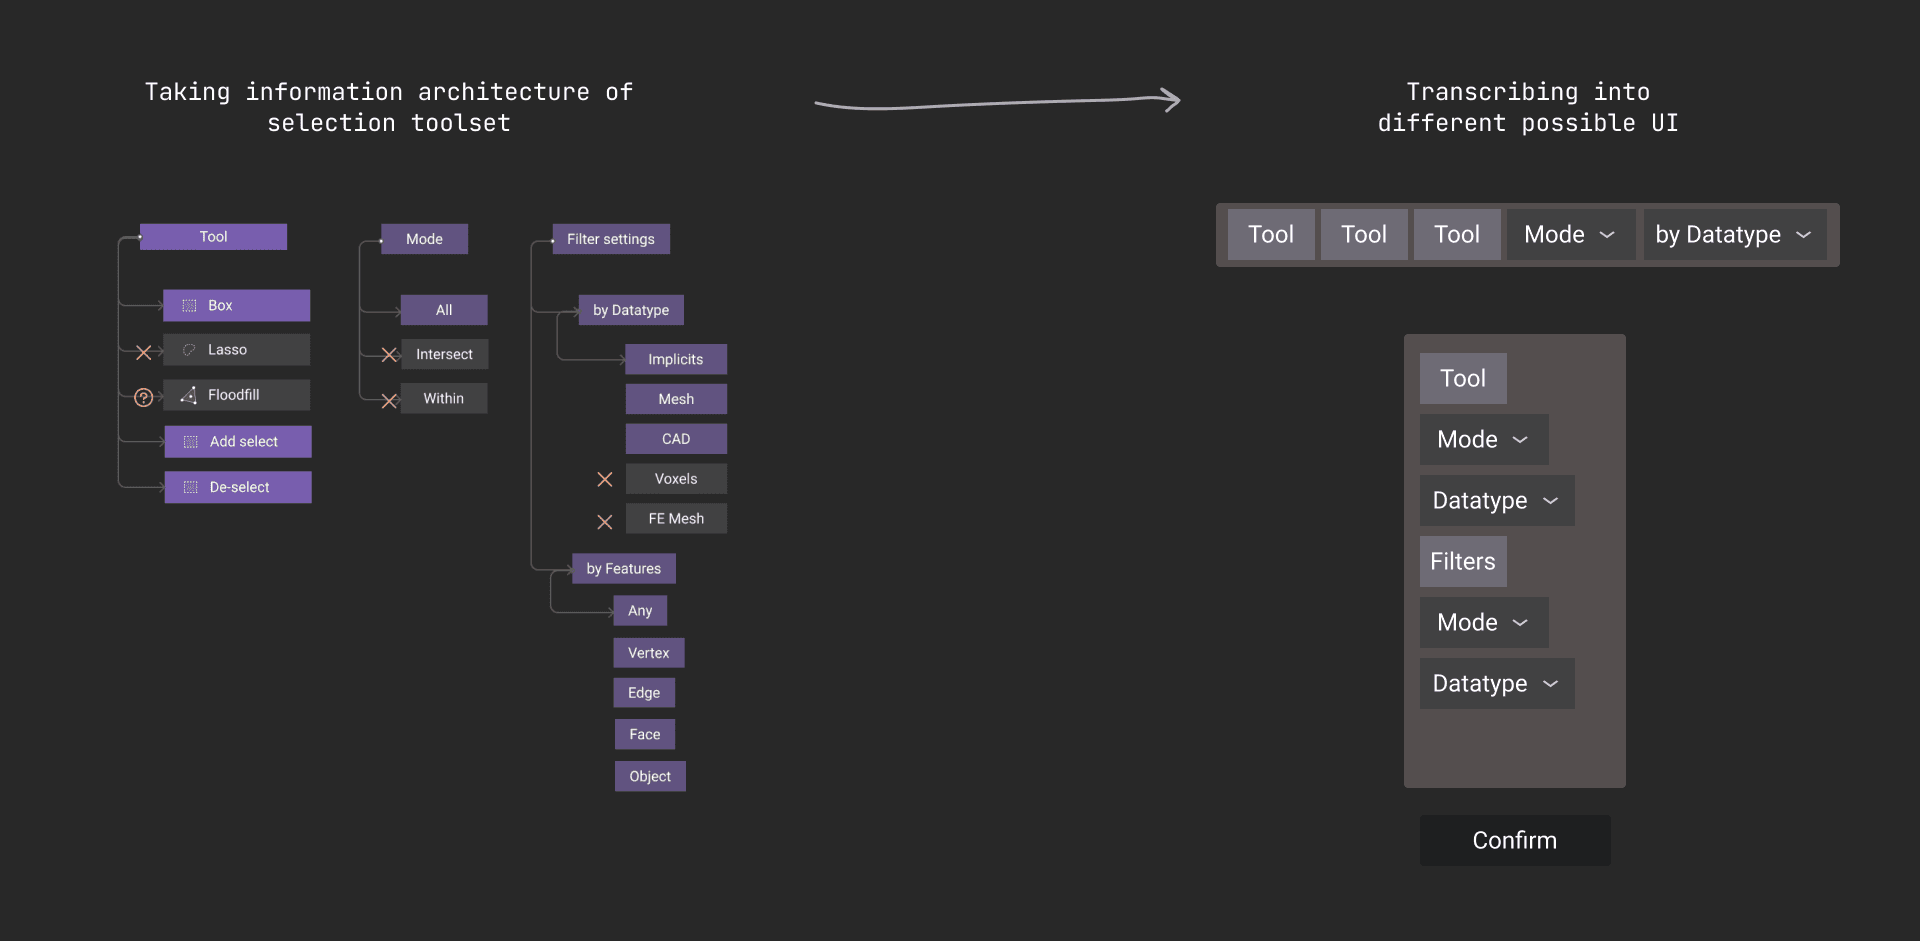
Task: Choose the Face feature node
Action: (645, 735)
